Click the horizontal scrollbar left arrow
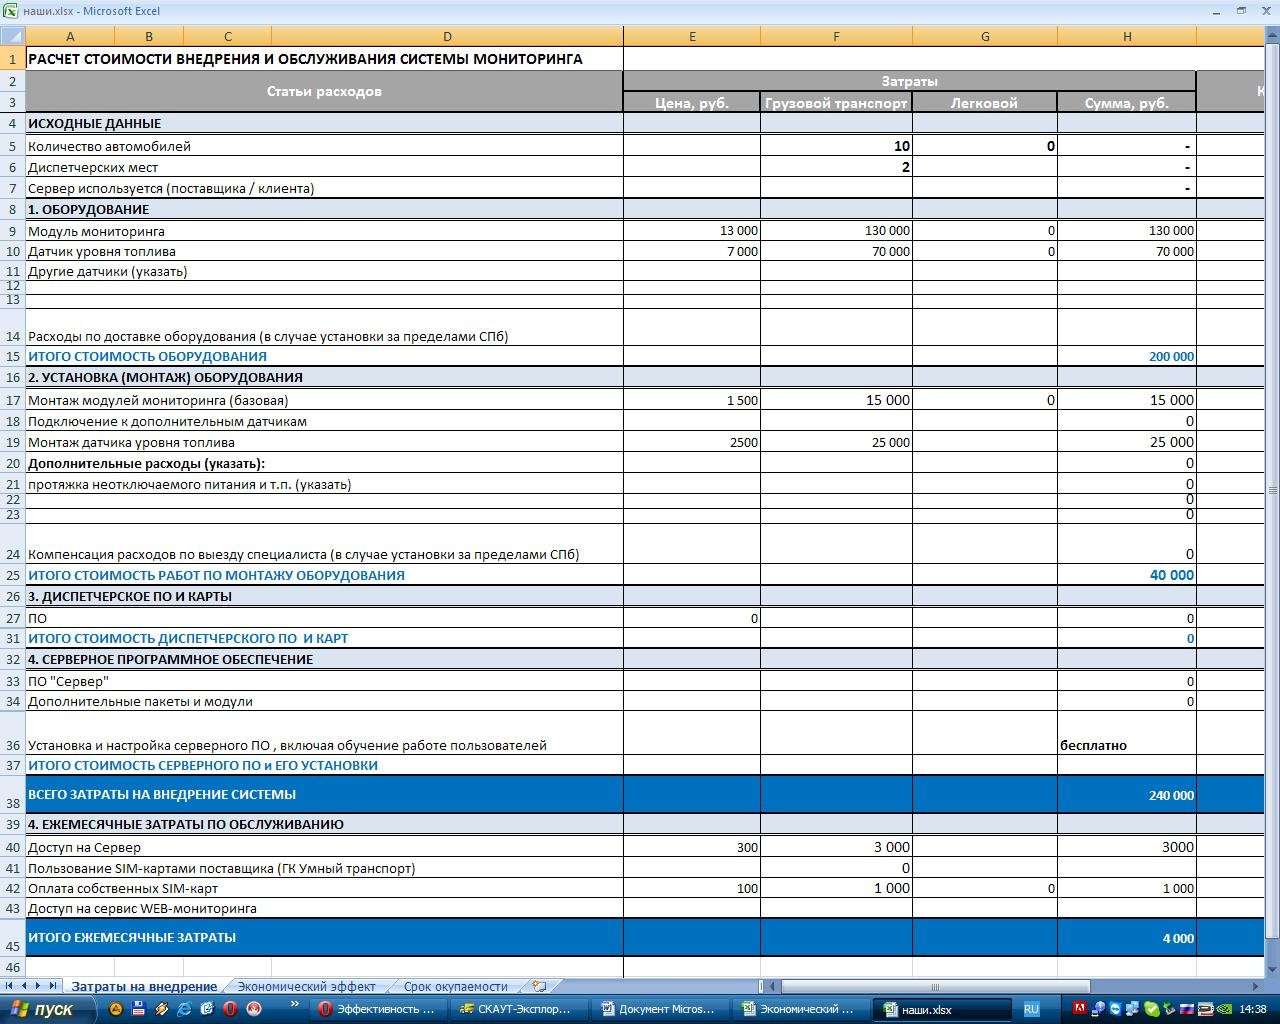Image resolution: width=1280 pixels, height=1024 pixels. click(x=773, y=986)
